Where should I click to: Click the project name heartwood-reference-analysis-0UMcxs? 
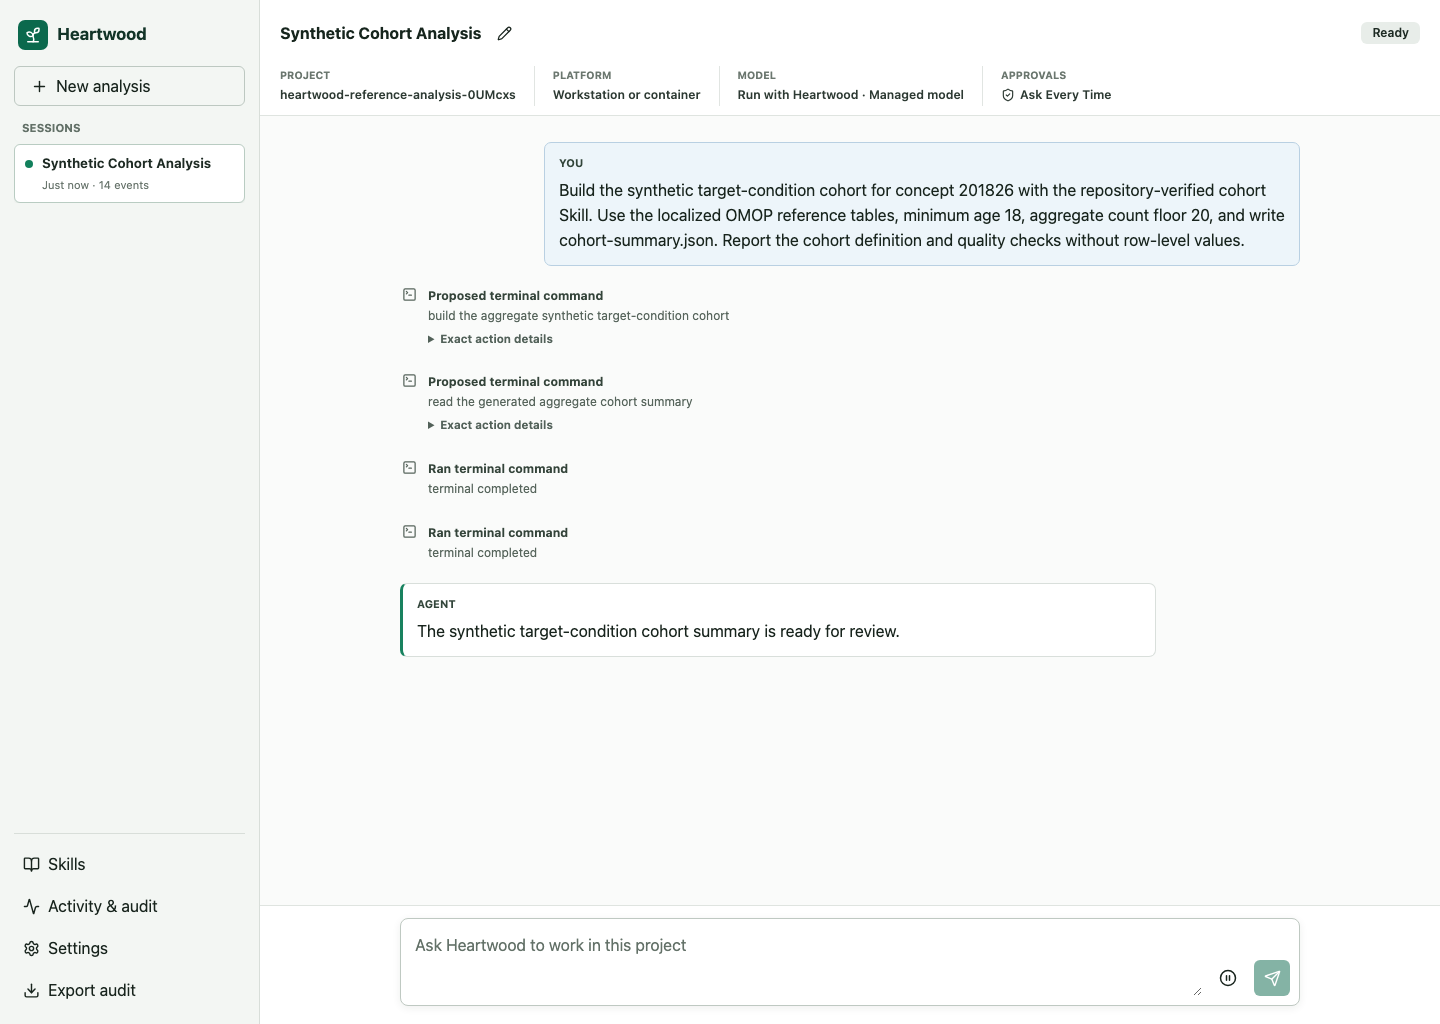pyautogui.click(x=398, y=95)
